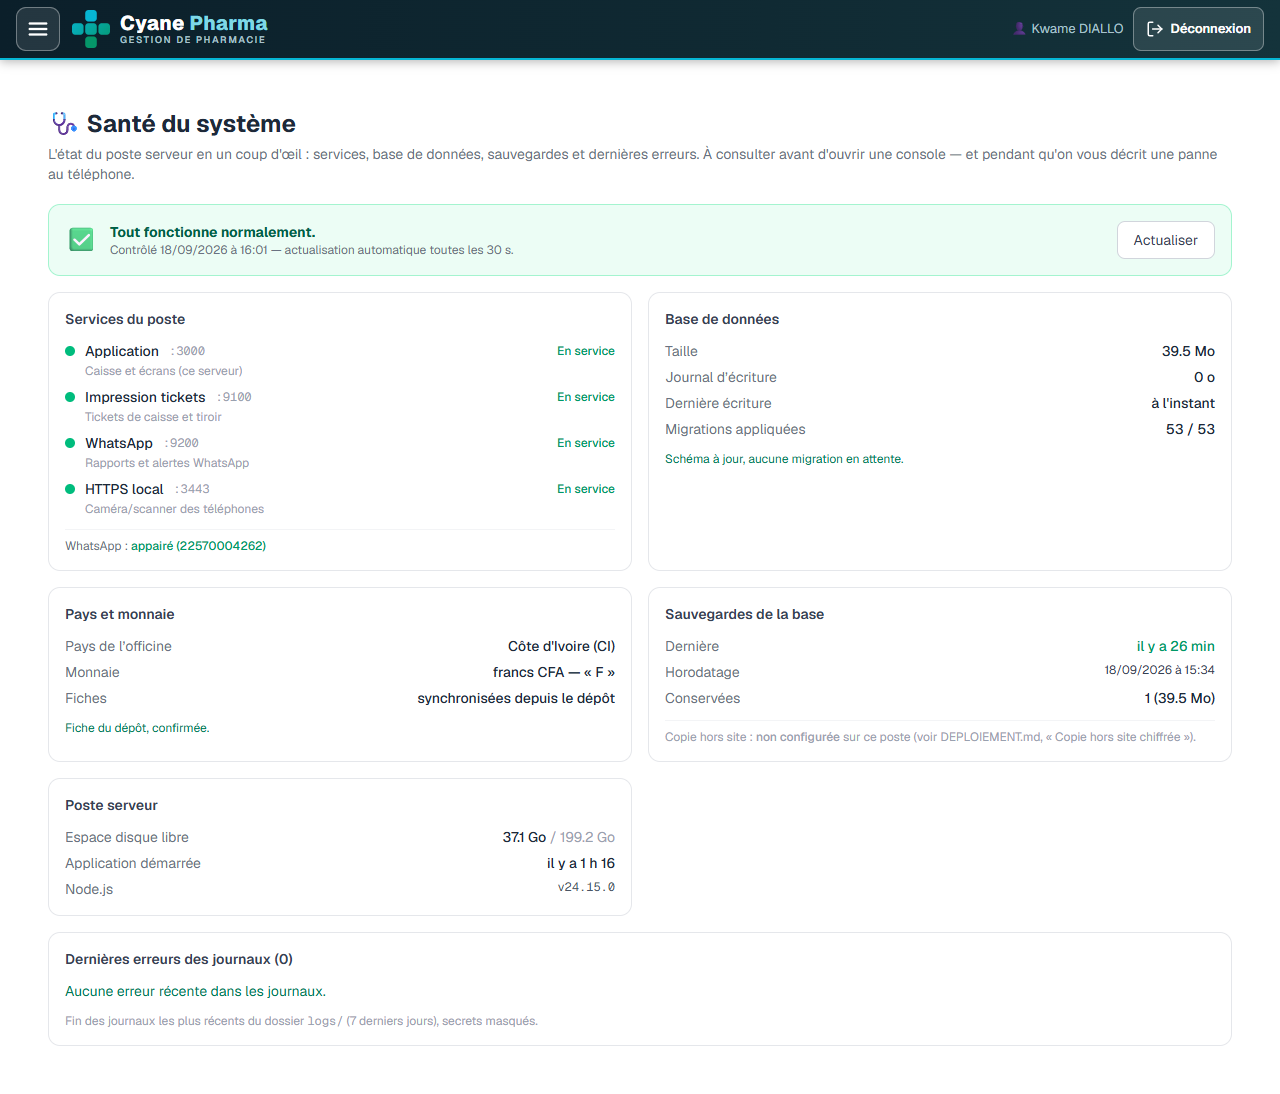Refresh status with the Actualiser button
The image size is (1280, 1094).
pos(1165,240)
